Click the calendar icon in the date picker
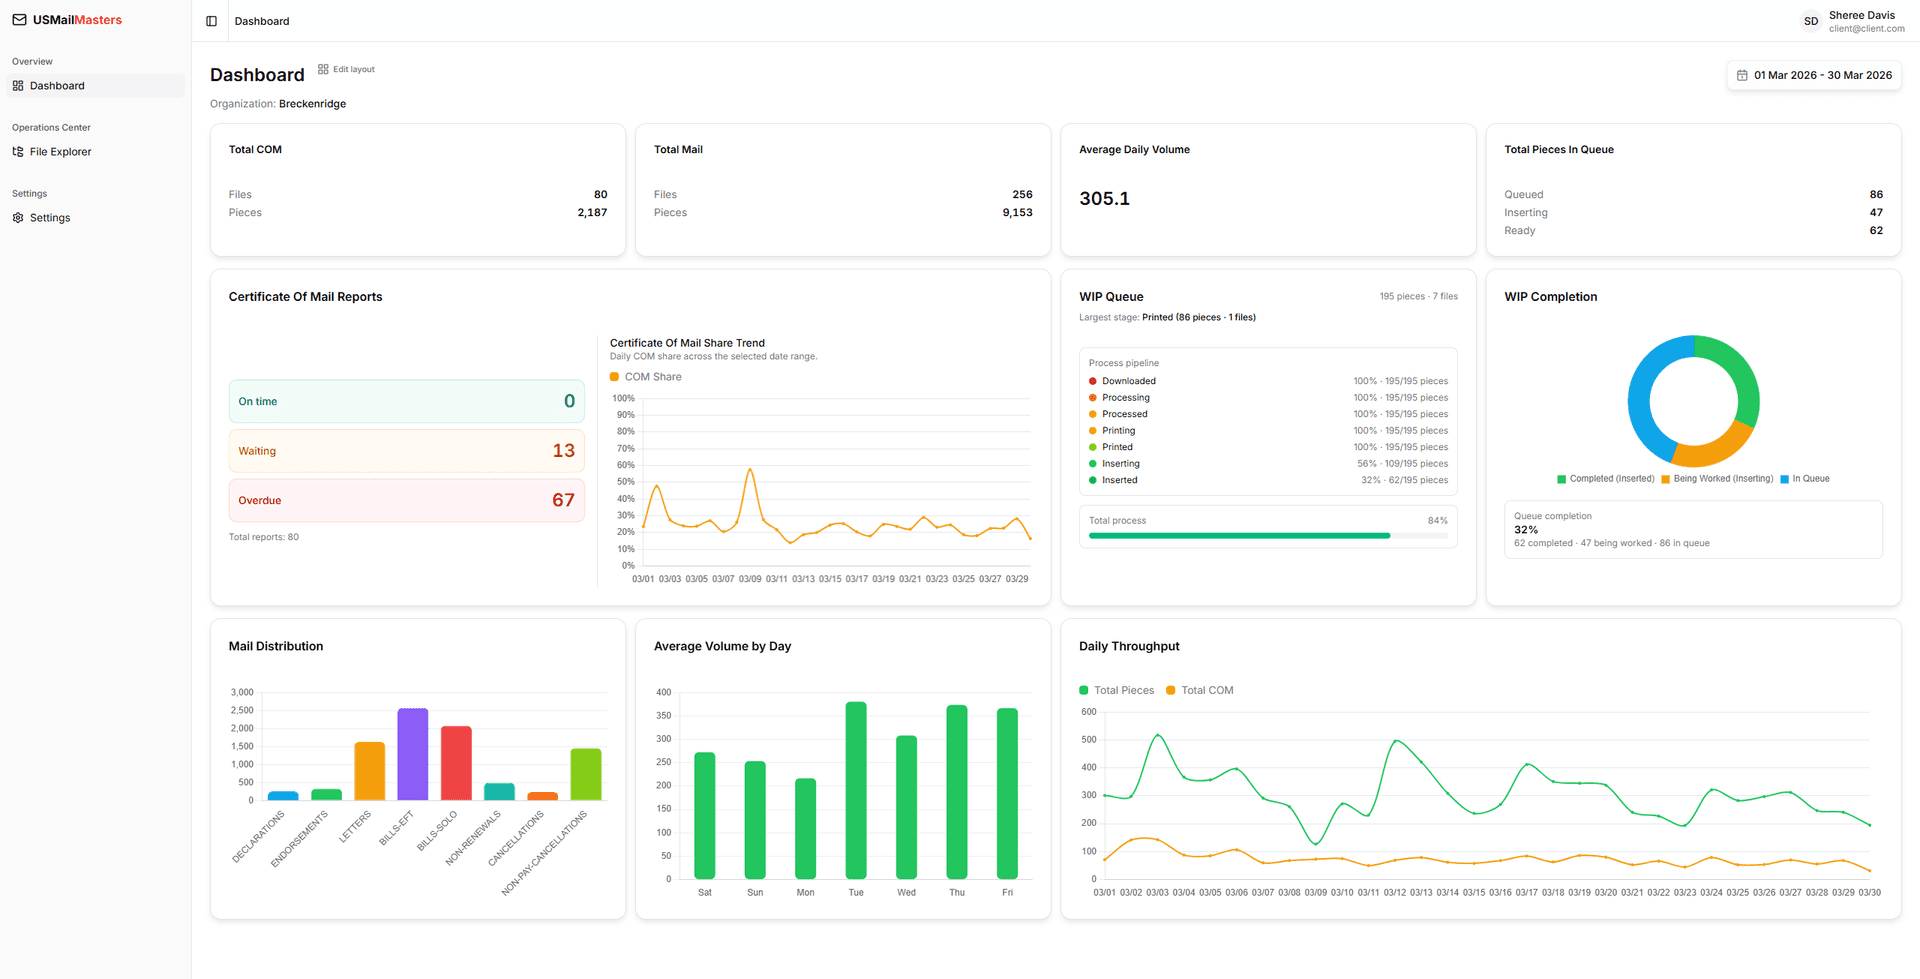The height and width of the screenshot is (979, 1920). [x=1742, y=75]
